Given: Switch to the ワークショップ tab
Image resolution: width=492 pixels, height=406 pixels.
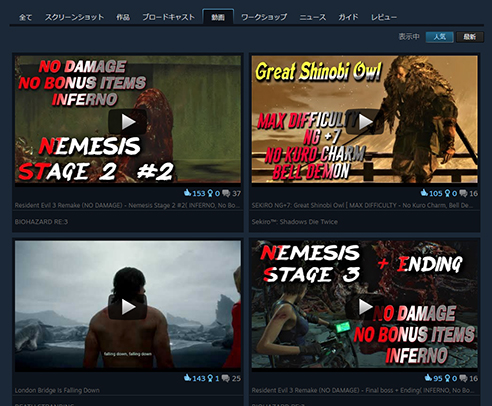Looking at the screenshot, I should click(264, 17).
